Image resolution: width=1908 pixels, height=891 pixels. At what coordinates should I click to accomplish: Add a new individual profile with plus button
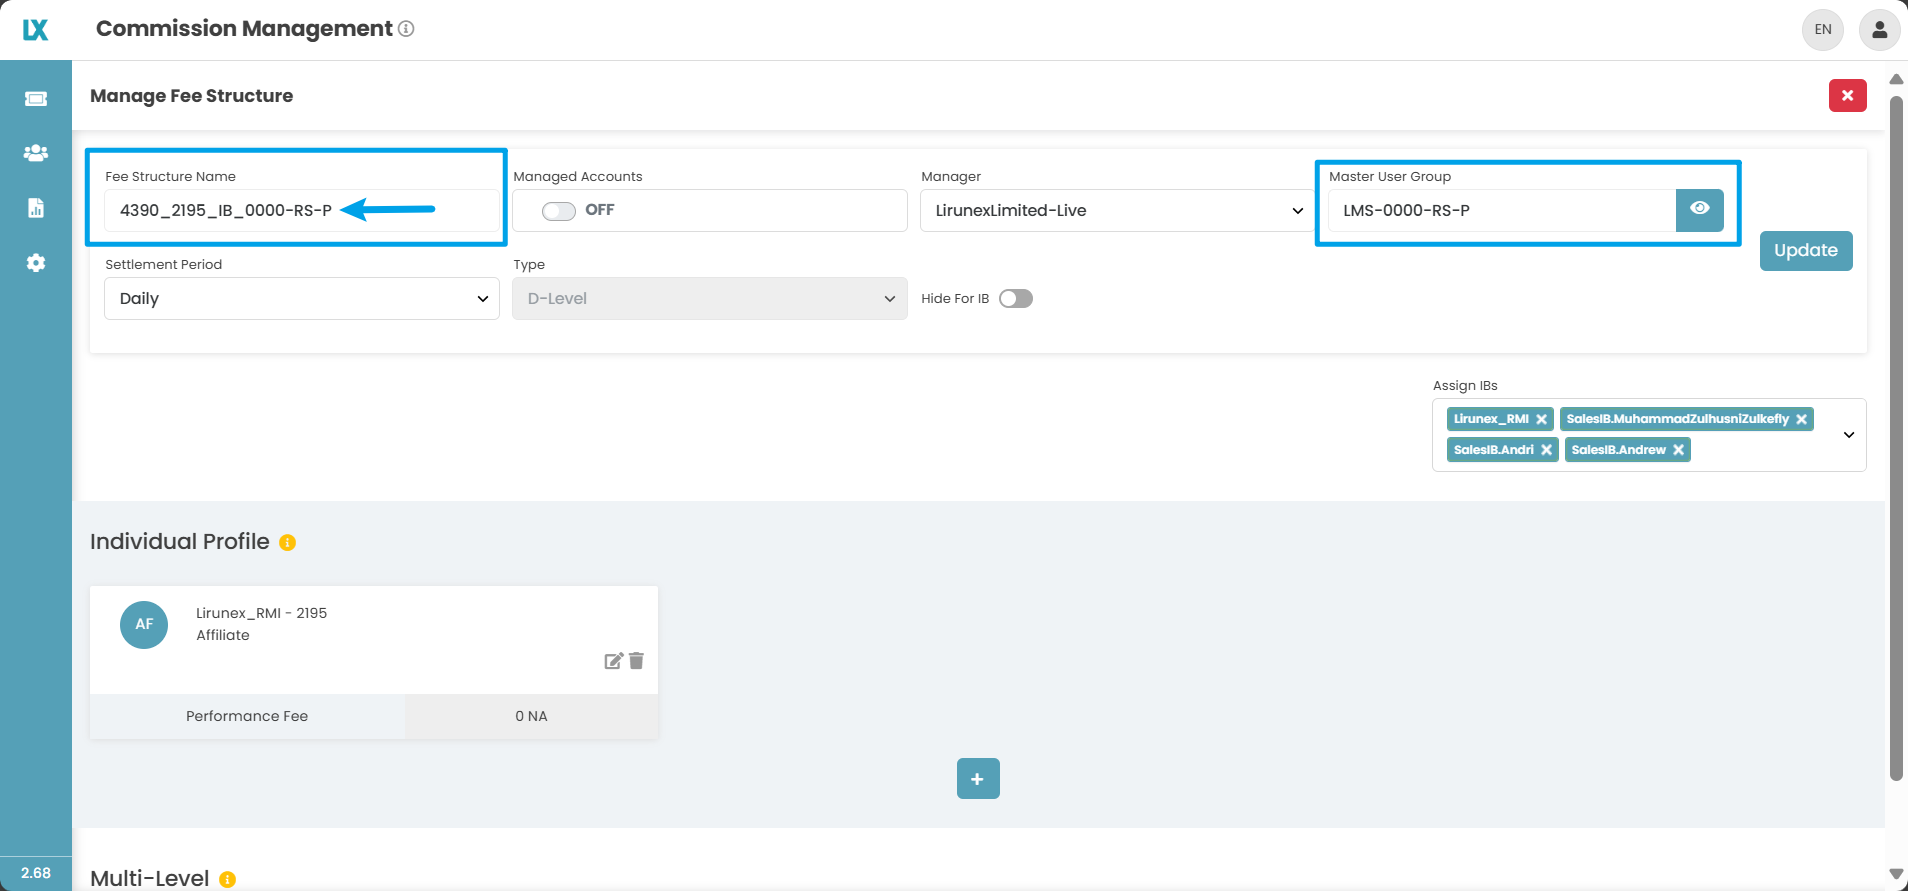pyautogui.click(x=977, y=779)
